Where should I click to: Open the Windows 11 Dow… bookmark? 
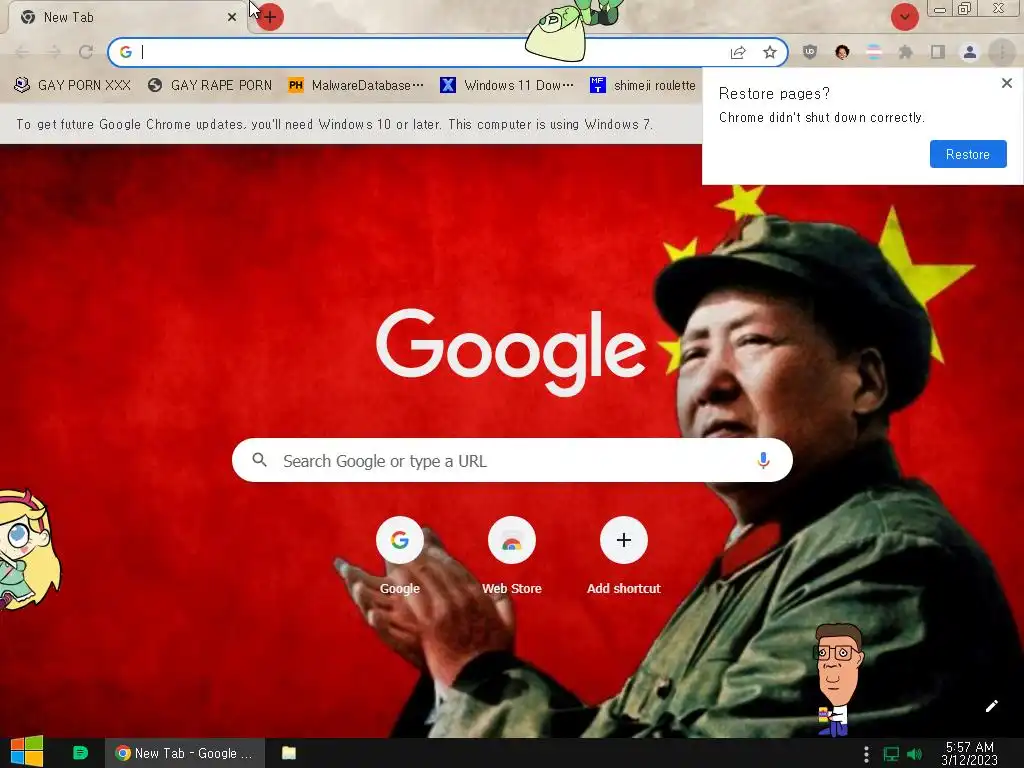point(507,86)
